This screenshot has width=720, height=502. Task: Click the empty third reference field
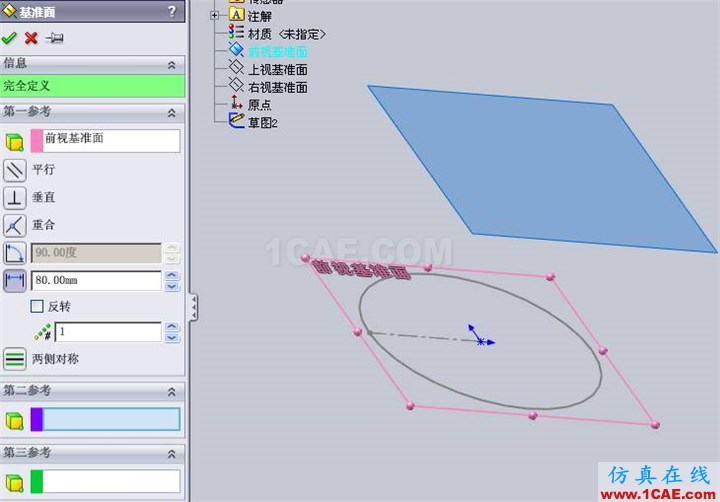coord(112,481)
